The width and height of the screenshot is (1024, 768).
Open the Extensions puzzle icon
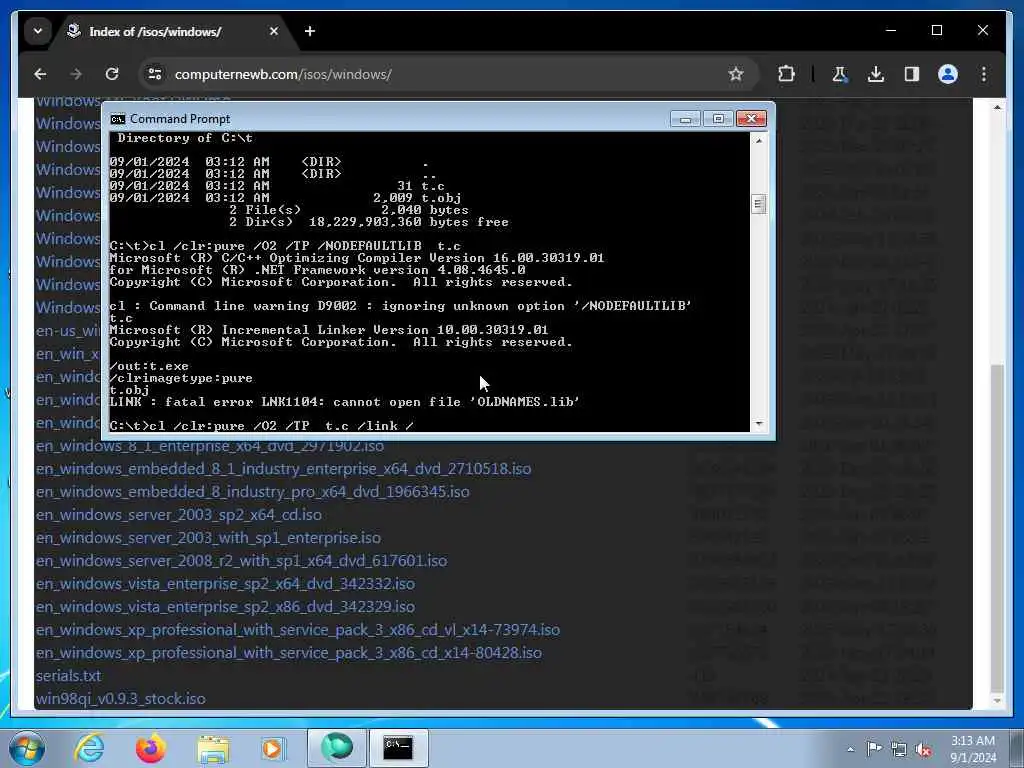pyautogui.click(x=786, y=74)
